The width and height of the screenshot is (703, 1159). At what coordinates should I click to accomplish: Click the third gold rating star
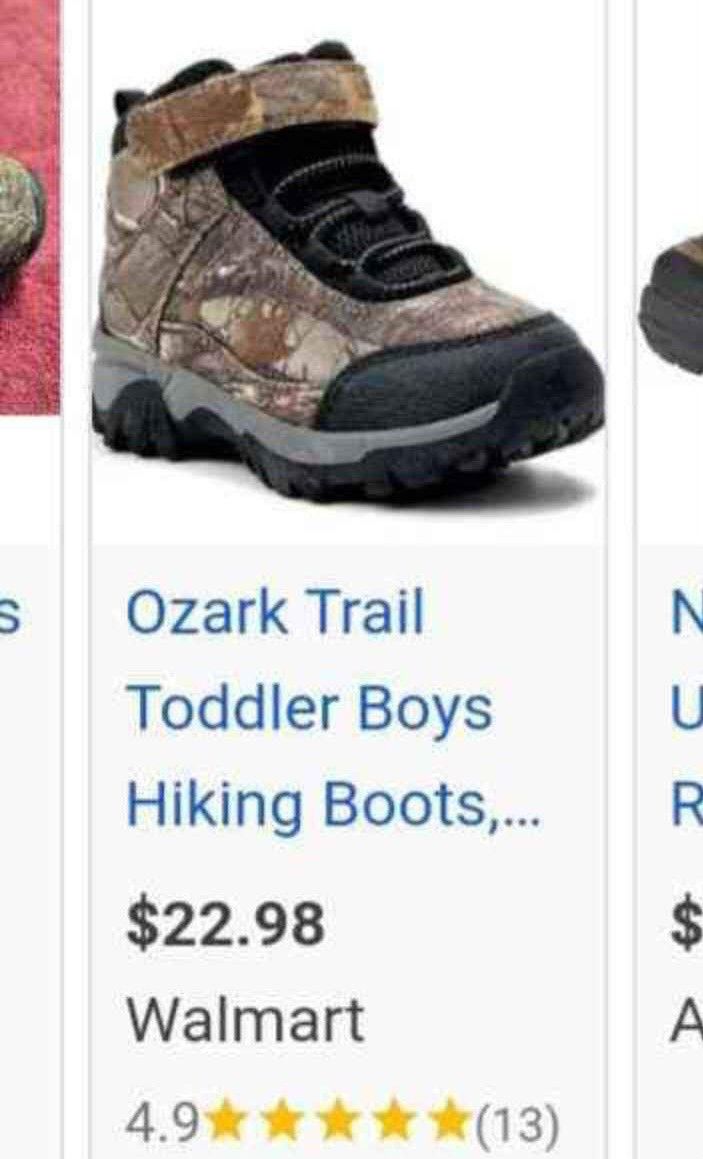339,1121
